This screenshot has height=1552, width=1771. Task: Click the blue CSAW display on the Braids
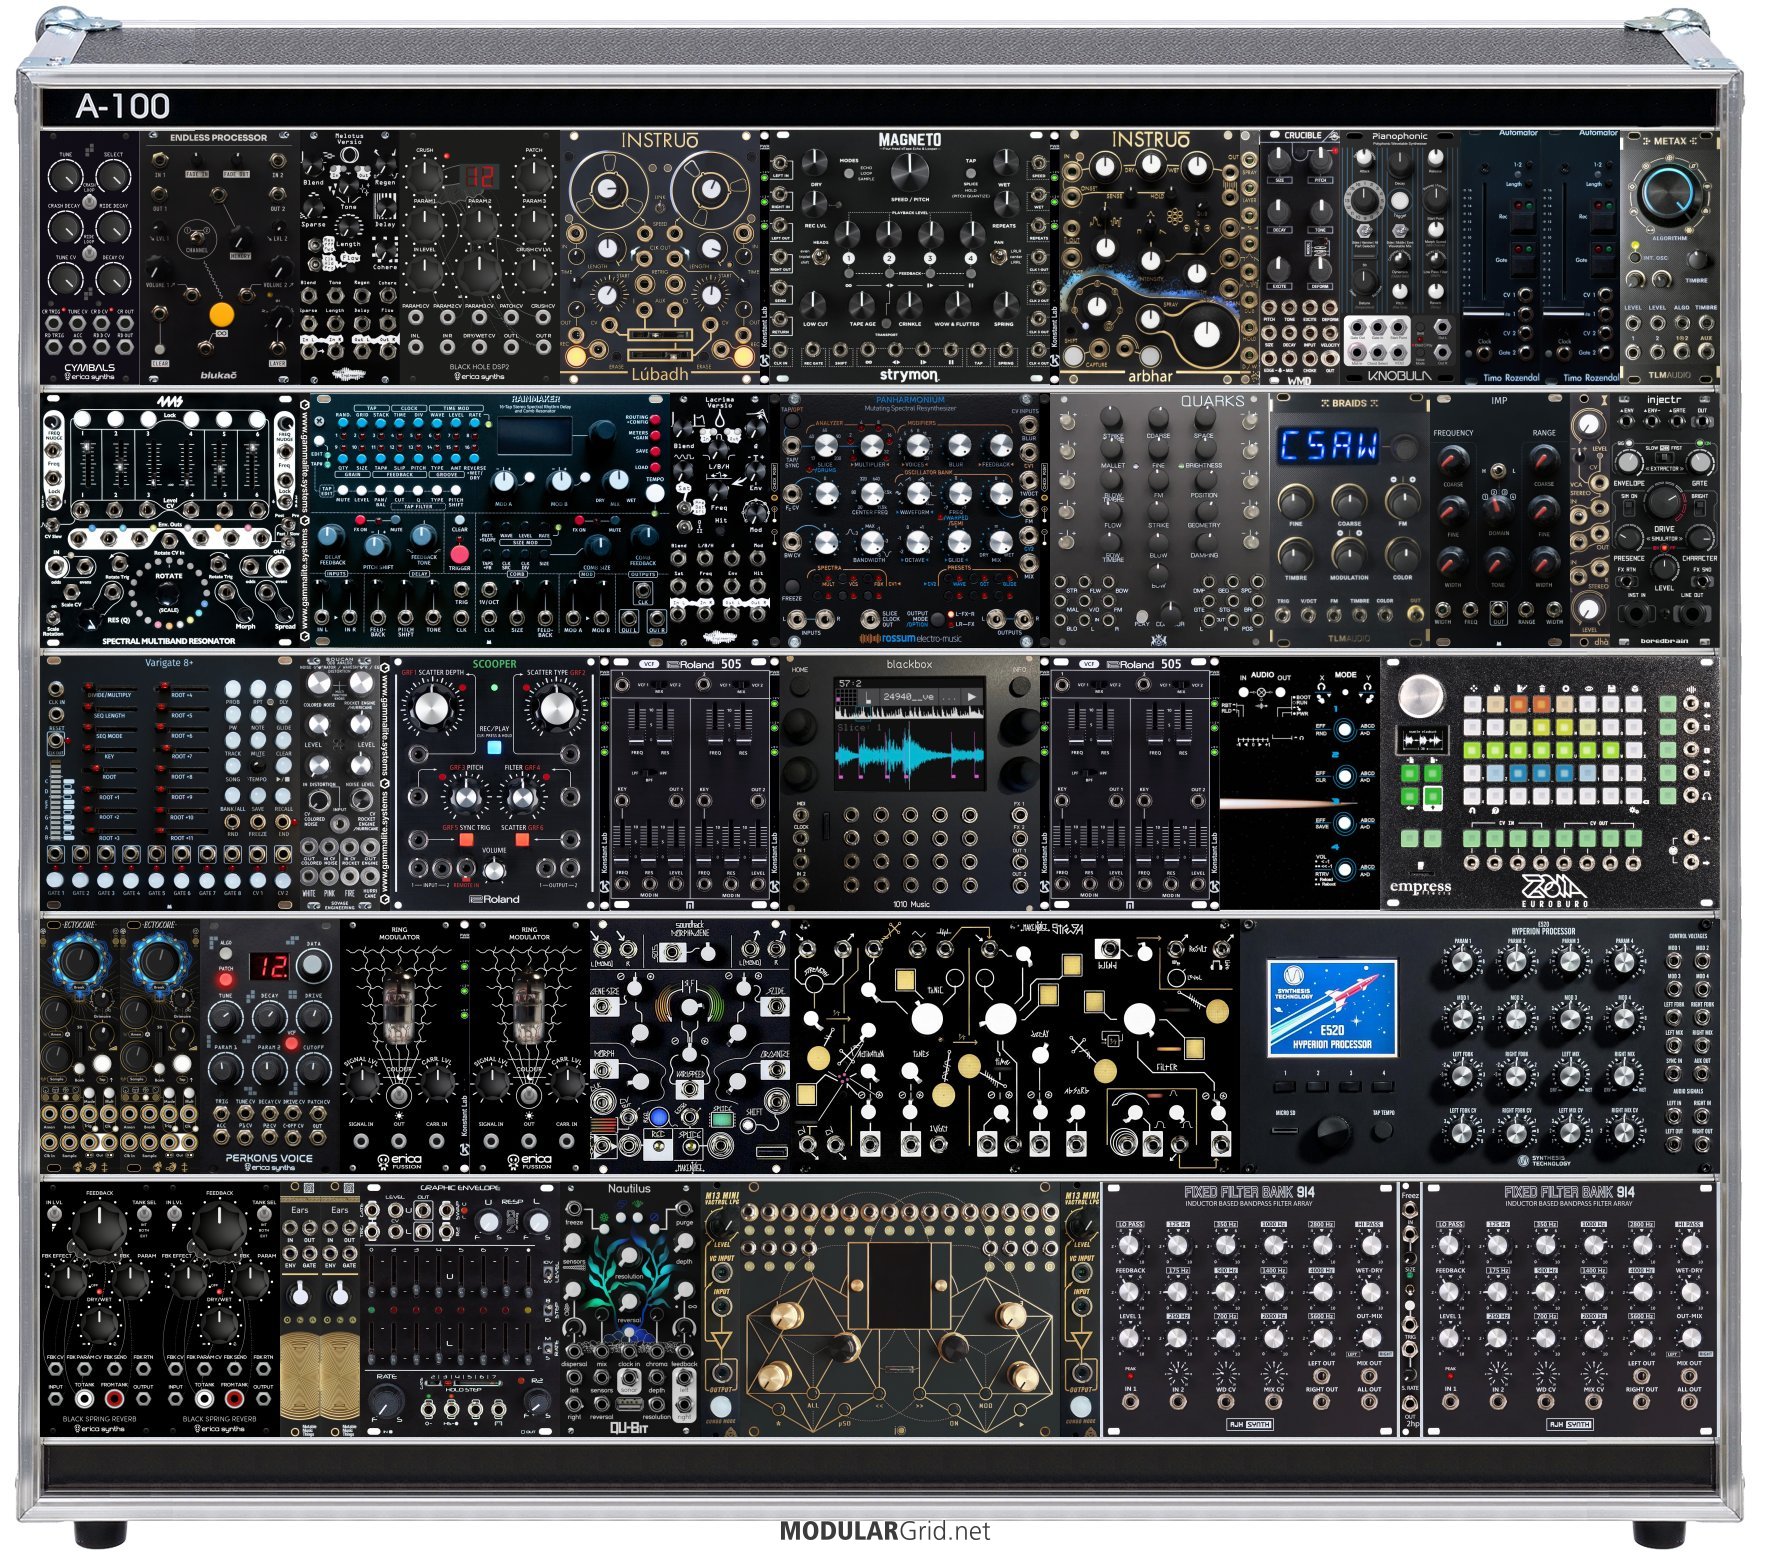[x=1328, y=446]
